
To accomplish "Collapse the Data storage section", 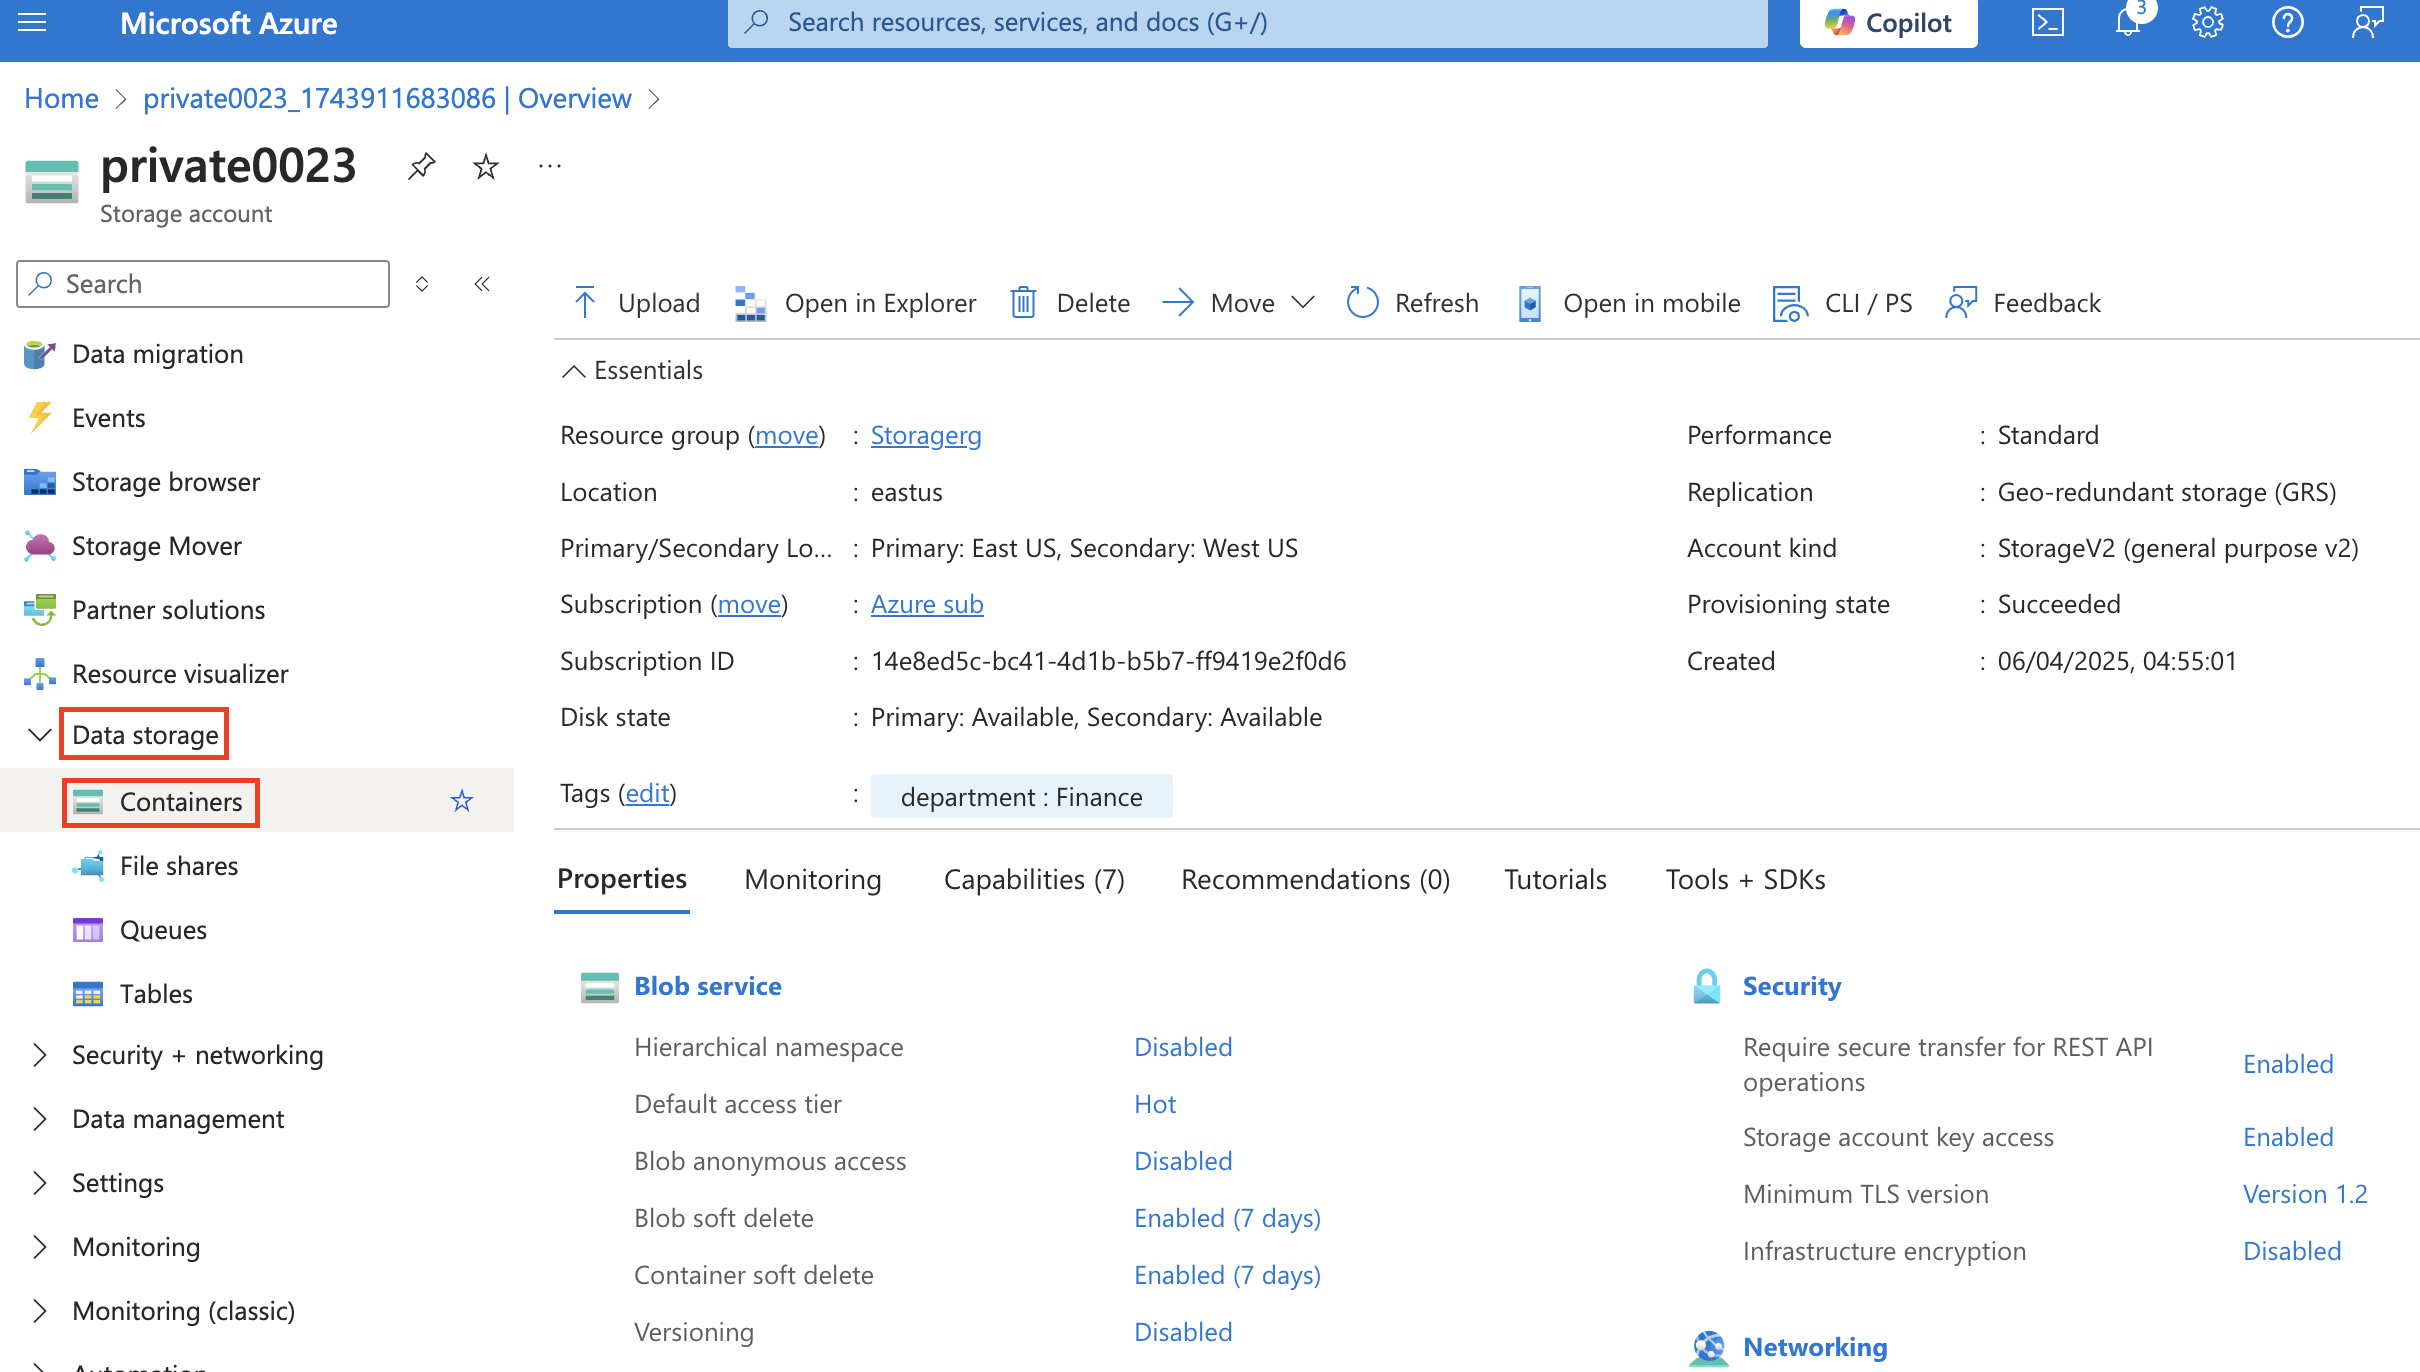I will 40,735.
